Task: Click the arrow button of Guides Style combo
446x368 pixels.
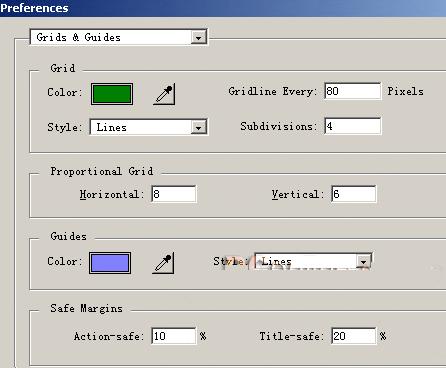Action: [363, 262]
